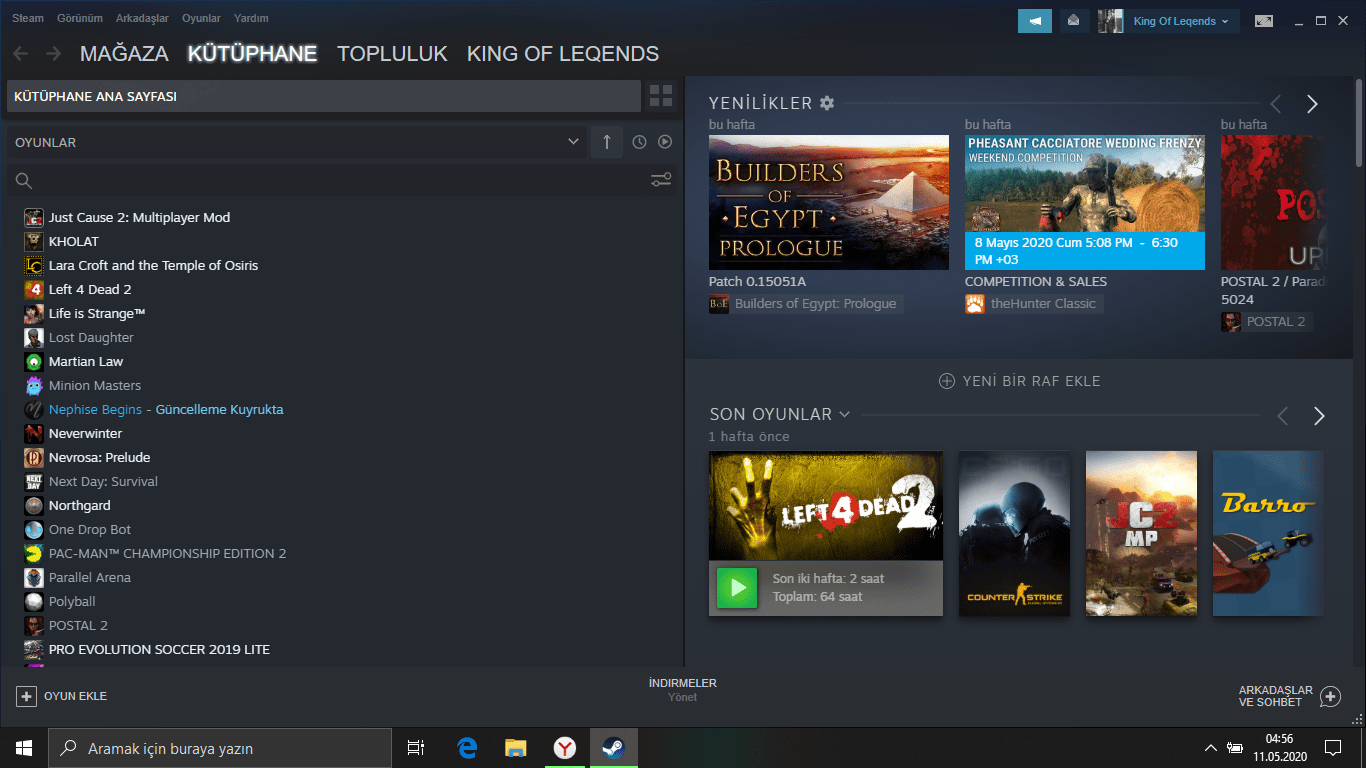This screenshot has height=768, width=1366.
Task: Show next Yenilikler news items
Action: click(1312, 104)
